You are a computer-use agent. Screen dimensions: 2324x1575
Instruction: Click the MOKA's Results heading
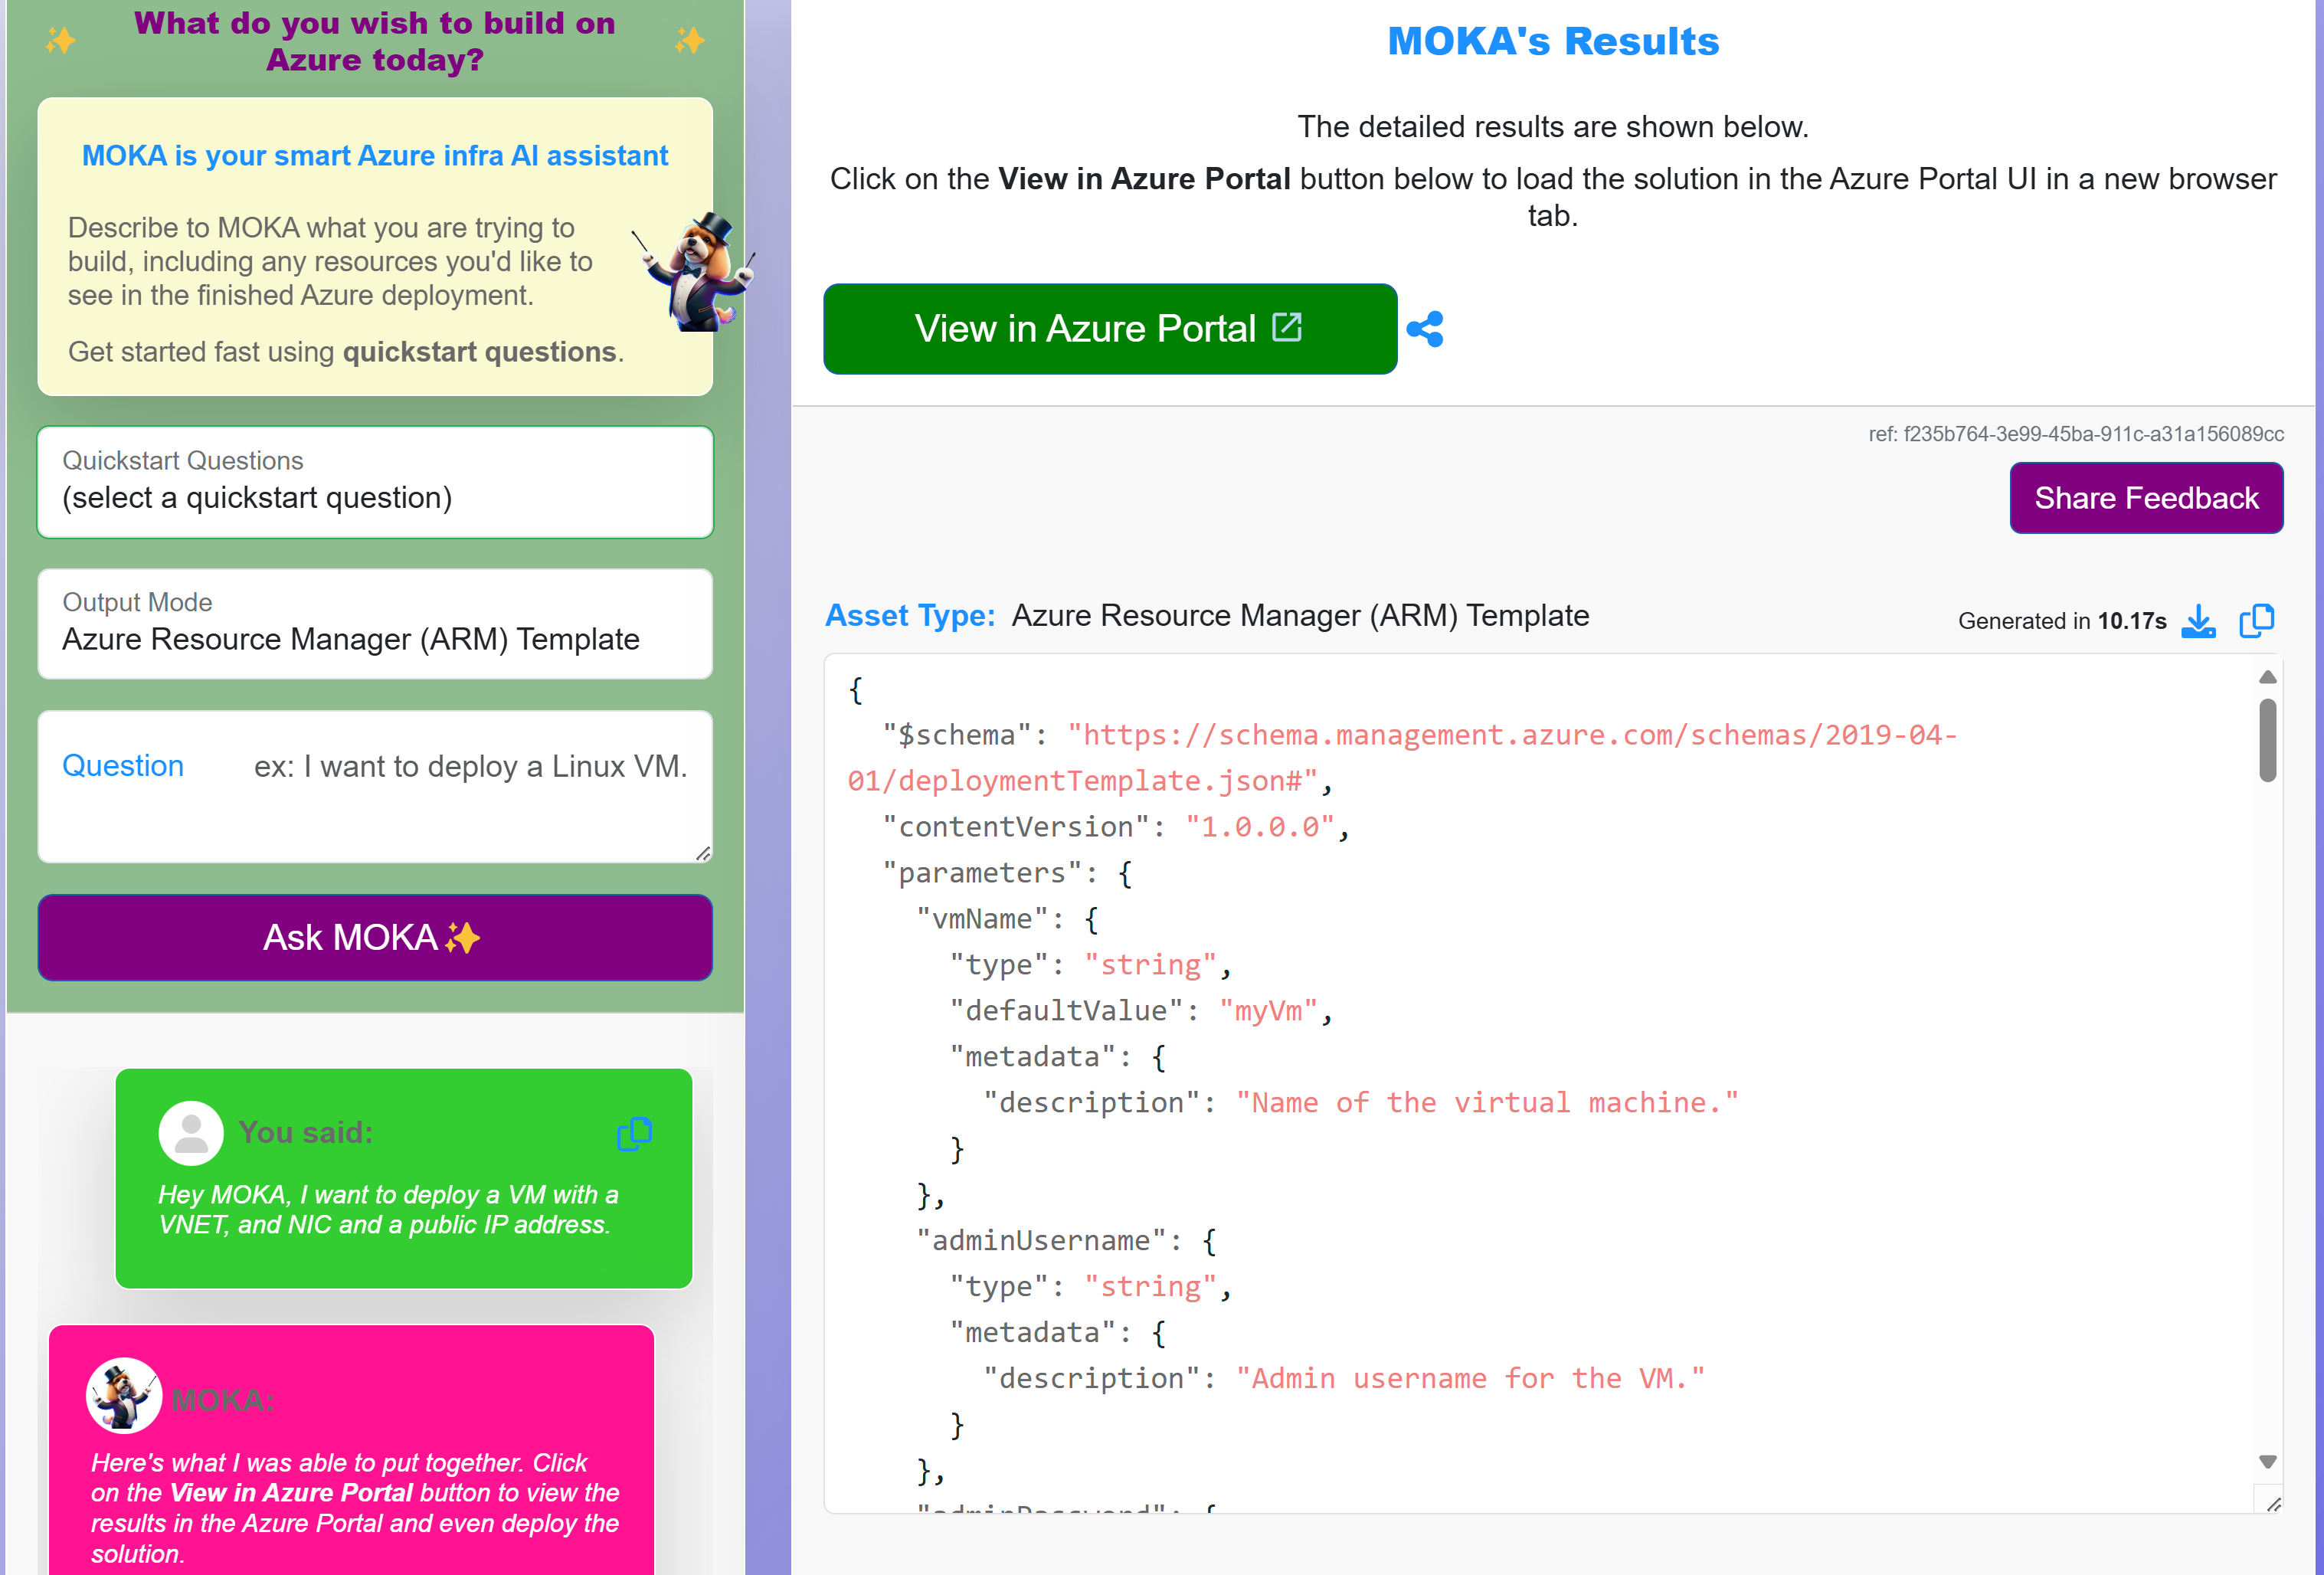[x=1553, y=41]
